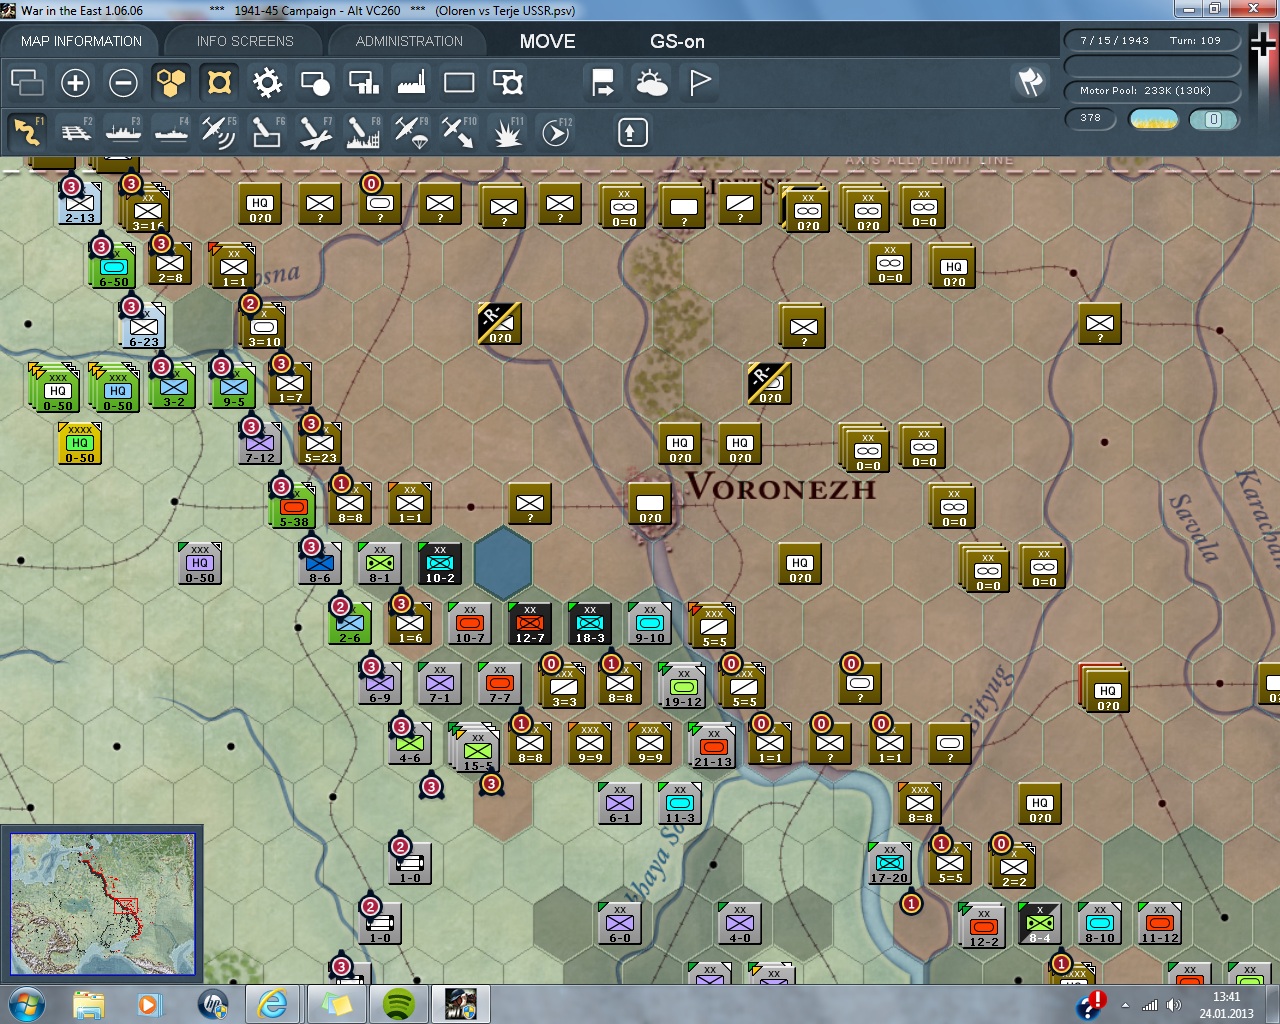Toggle the highlighted yellow ring icon

click(219, 82)
